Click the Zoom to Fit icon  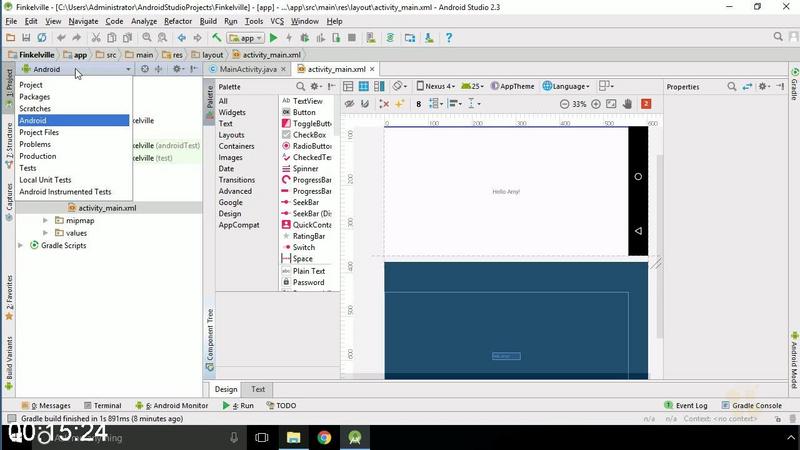[611, 104]
